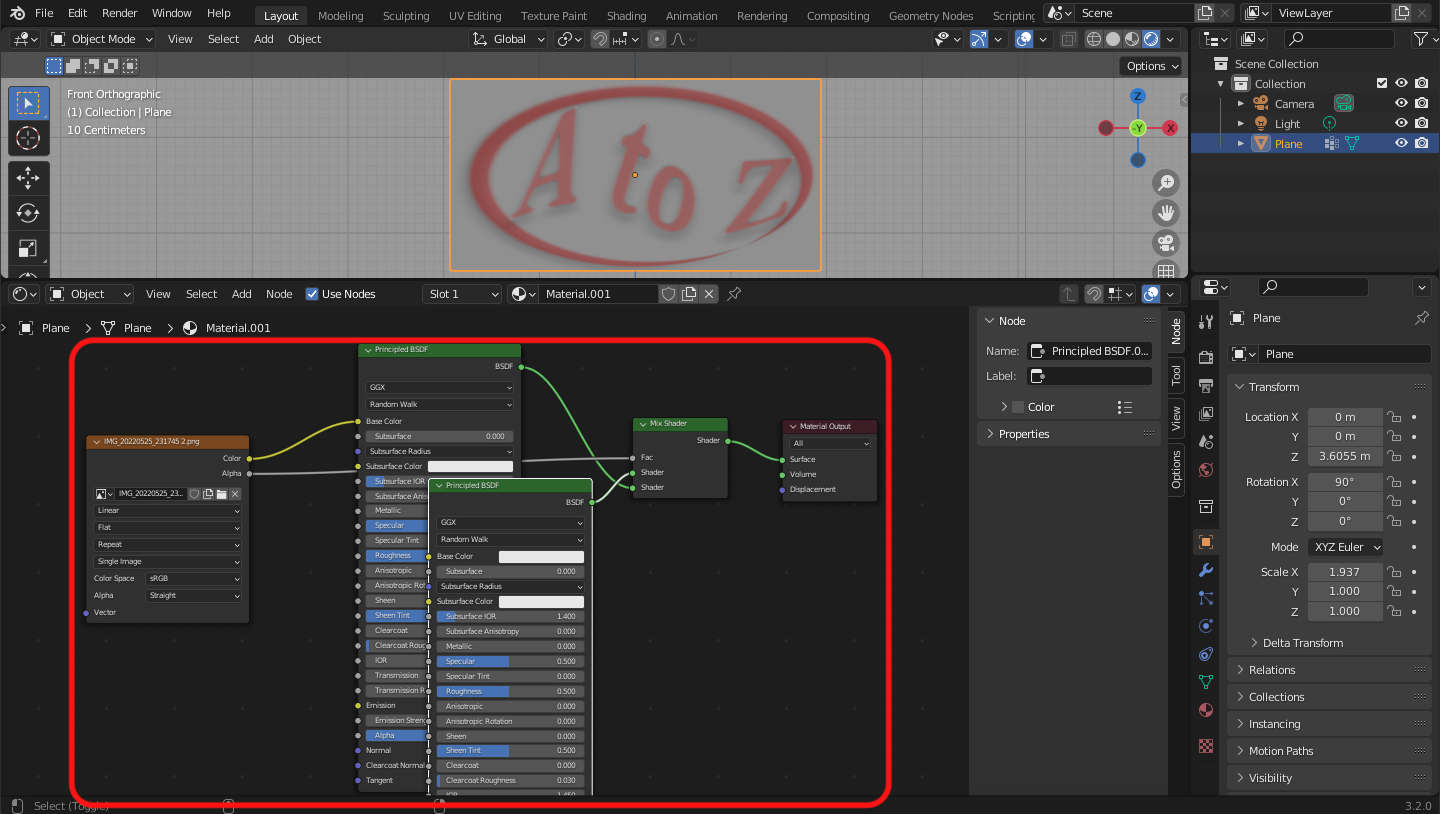1440x814 pixels.
Task: Open the Output properties tab
Action: point(1206,386)
